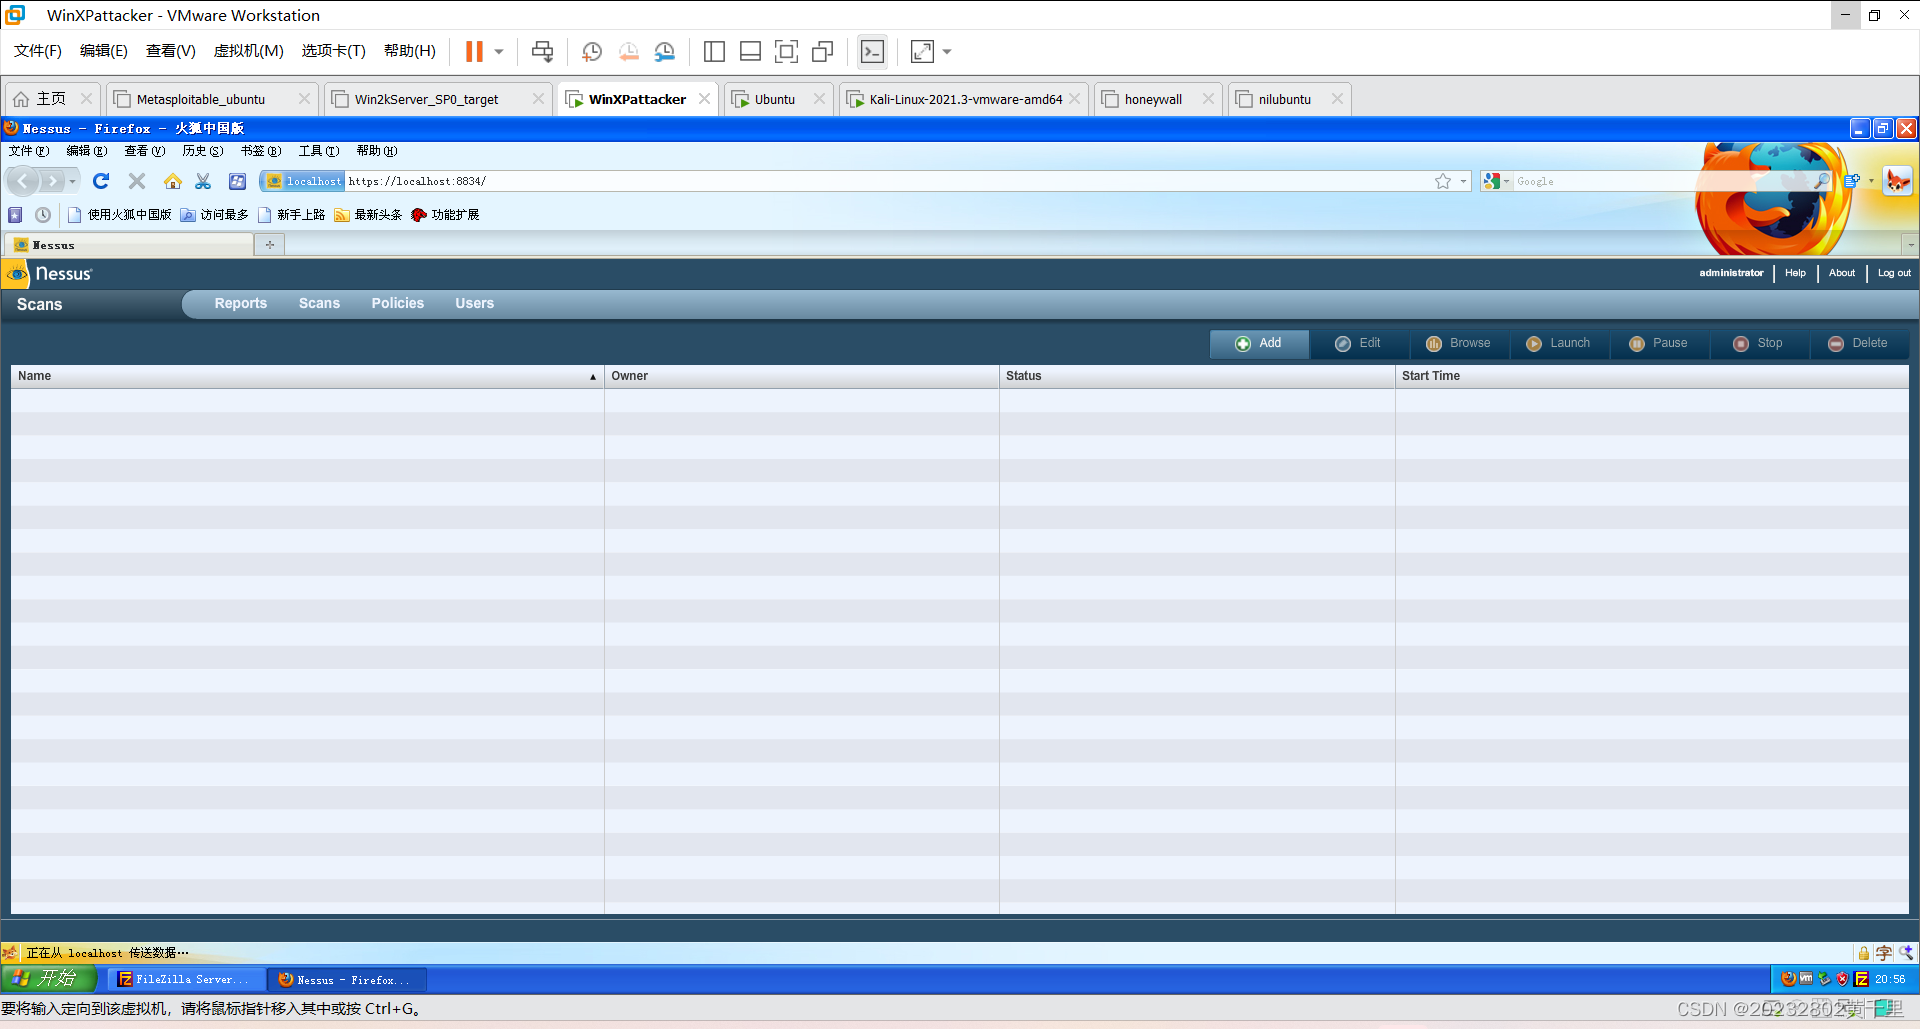The height and width of the screenshot is (1029, 1920).
Task: Click the search magnifier icon
Action: (1821, 181)
